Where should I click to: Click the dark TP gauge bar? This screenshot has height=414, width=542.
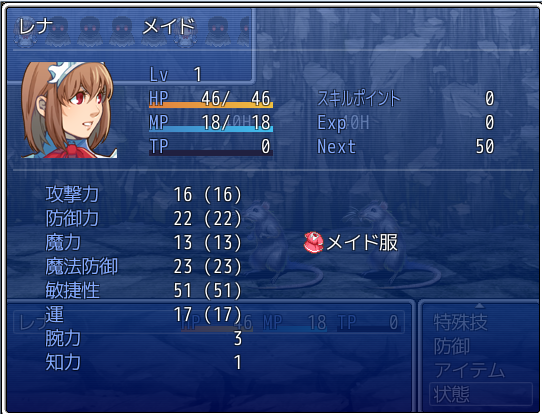(x=211, y=153)
